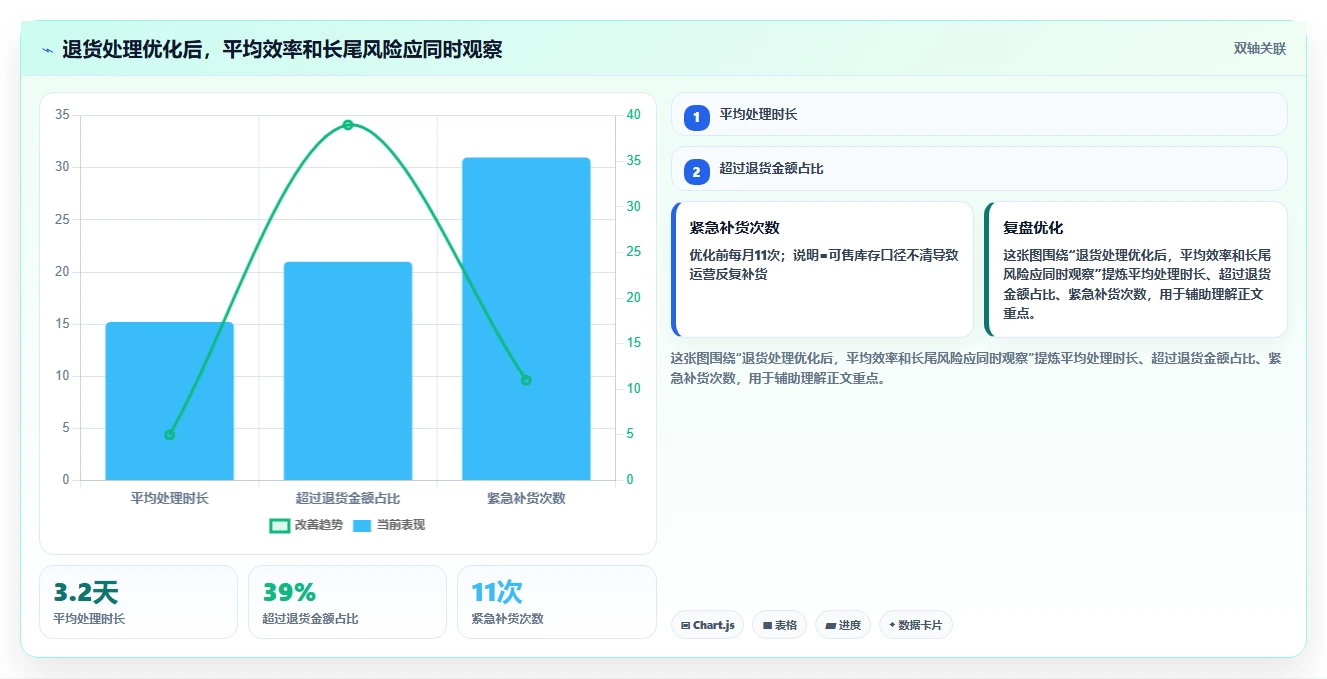Click the 平均处理时长 caption under 3.2天
Screen dimensions: 1327x679
click(x=89, y=619)
